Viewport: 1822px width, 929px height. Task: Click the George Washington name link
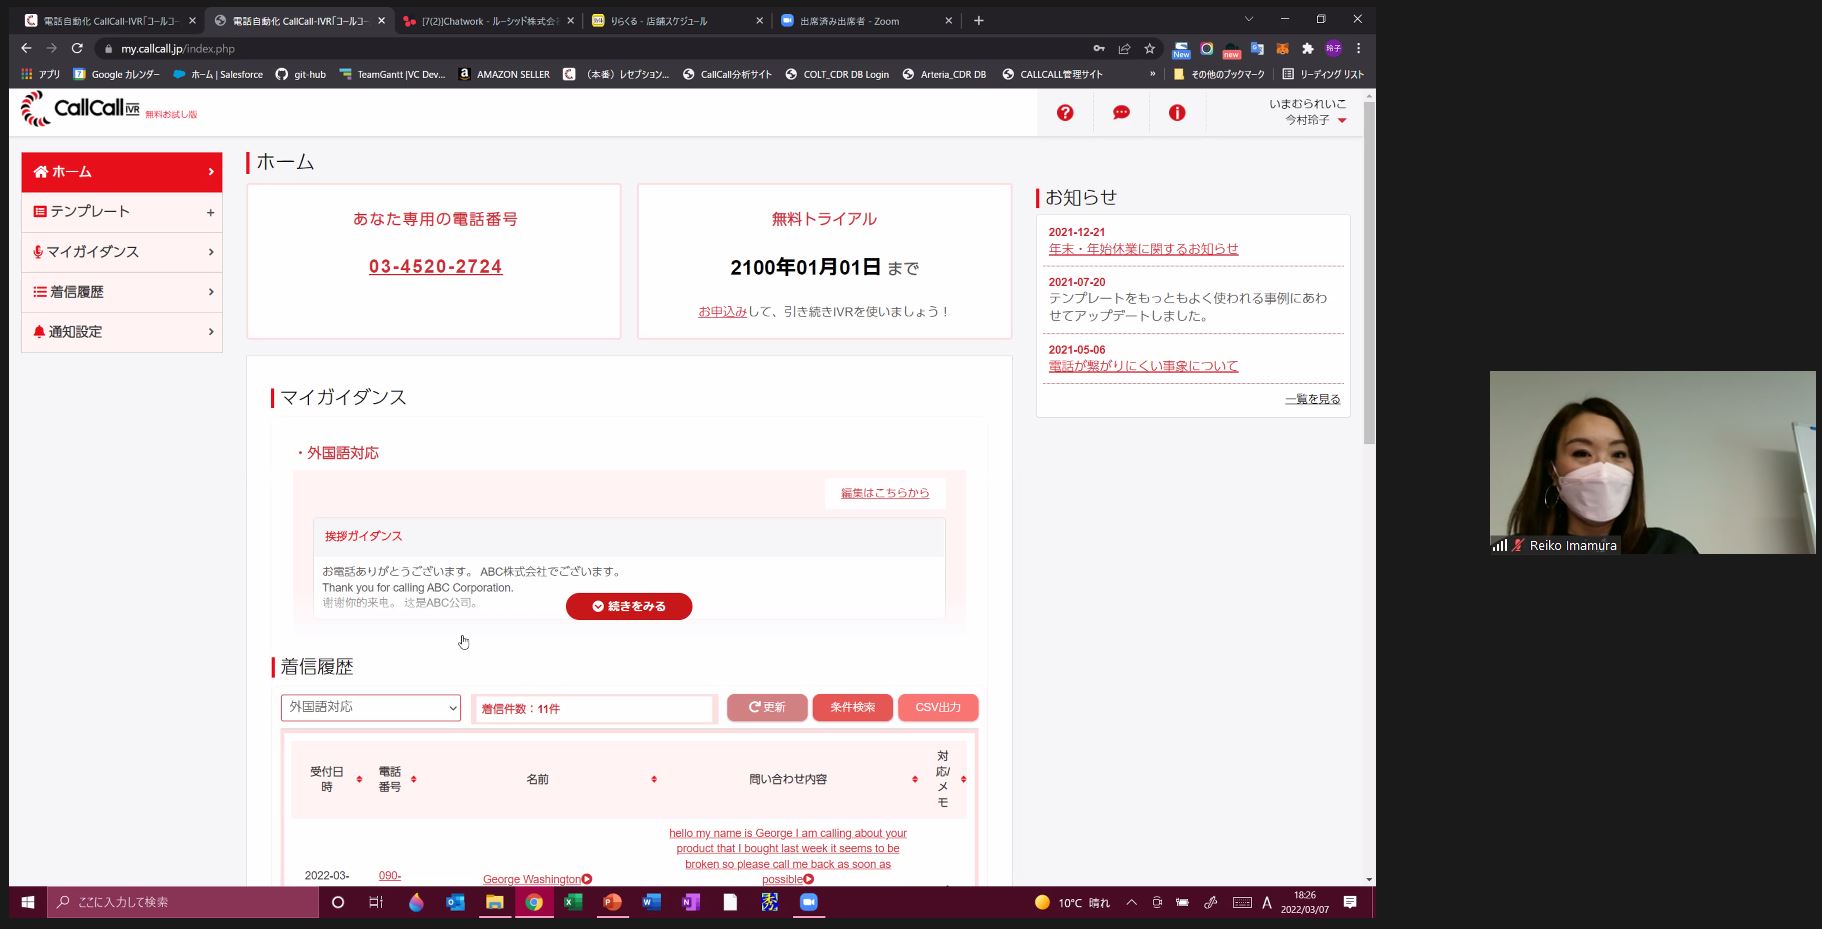coord(531,879)
